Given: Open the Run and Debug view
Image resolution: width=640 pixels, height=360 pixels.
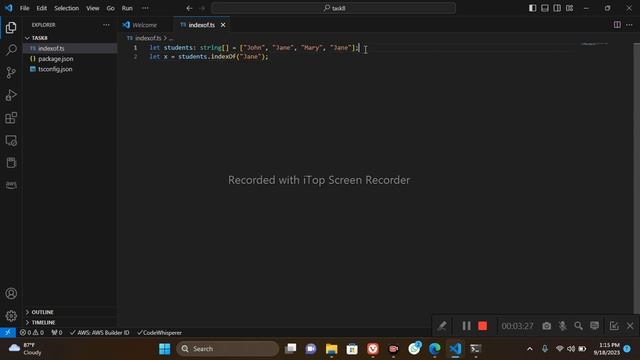Looking at the screenshot, I should click(11, 95).
